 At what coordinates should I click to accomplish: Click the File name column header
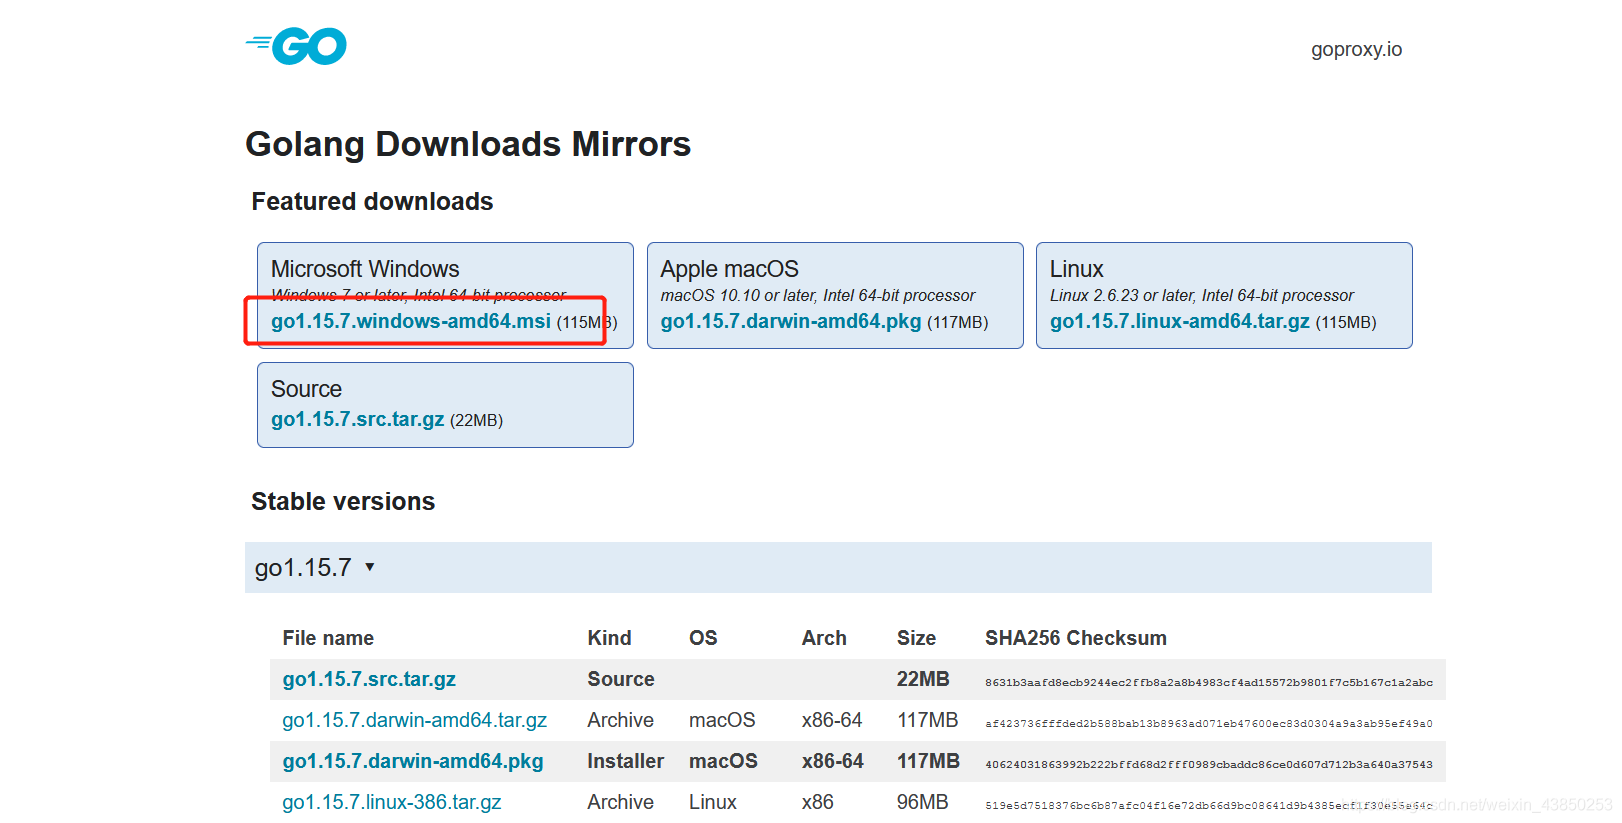coord(328,638)
